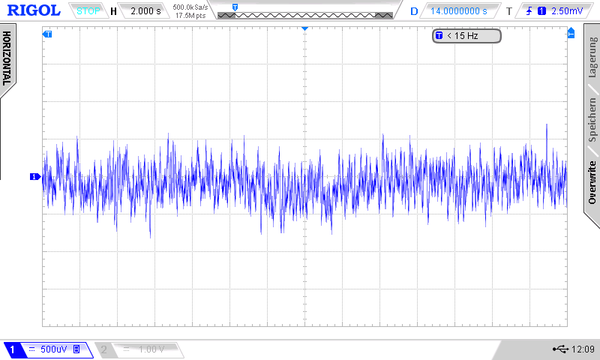The height and width of the screenshot is (360, 600).
Task: Click the 500.0kSa/s sample rate readout
Action: [x=190, y=7]
